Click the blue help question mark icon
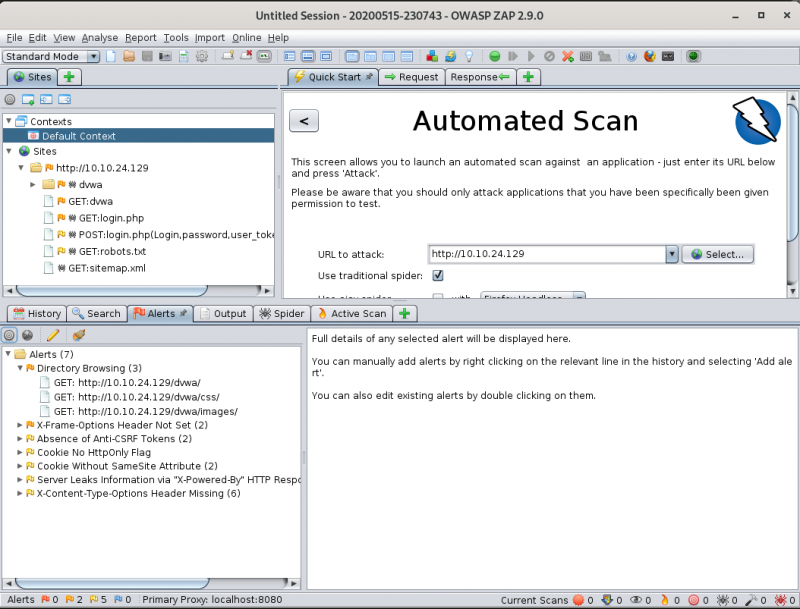This screenshot has height=609, width=800. point(631,57)
